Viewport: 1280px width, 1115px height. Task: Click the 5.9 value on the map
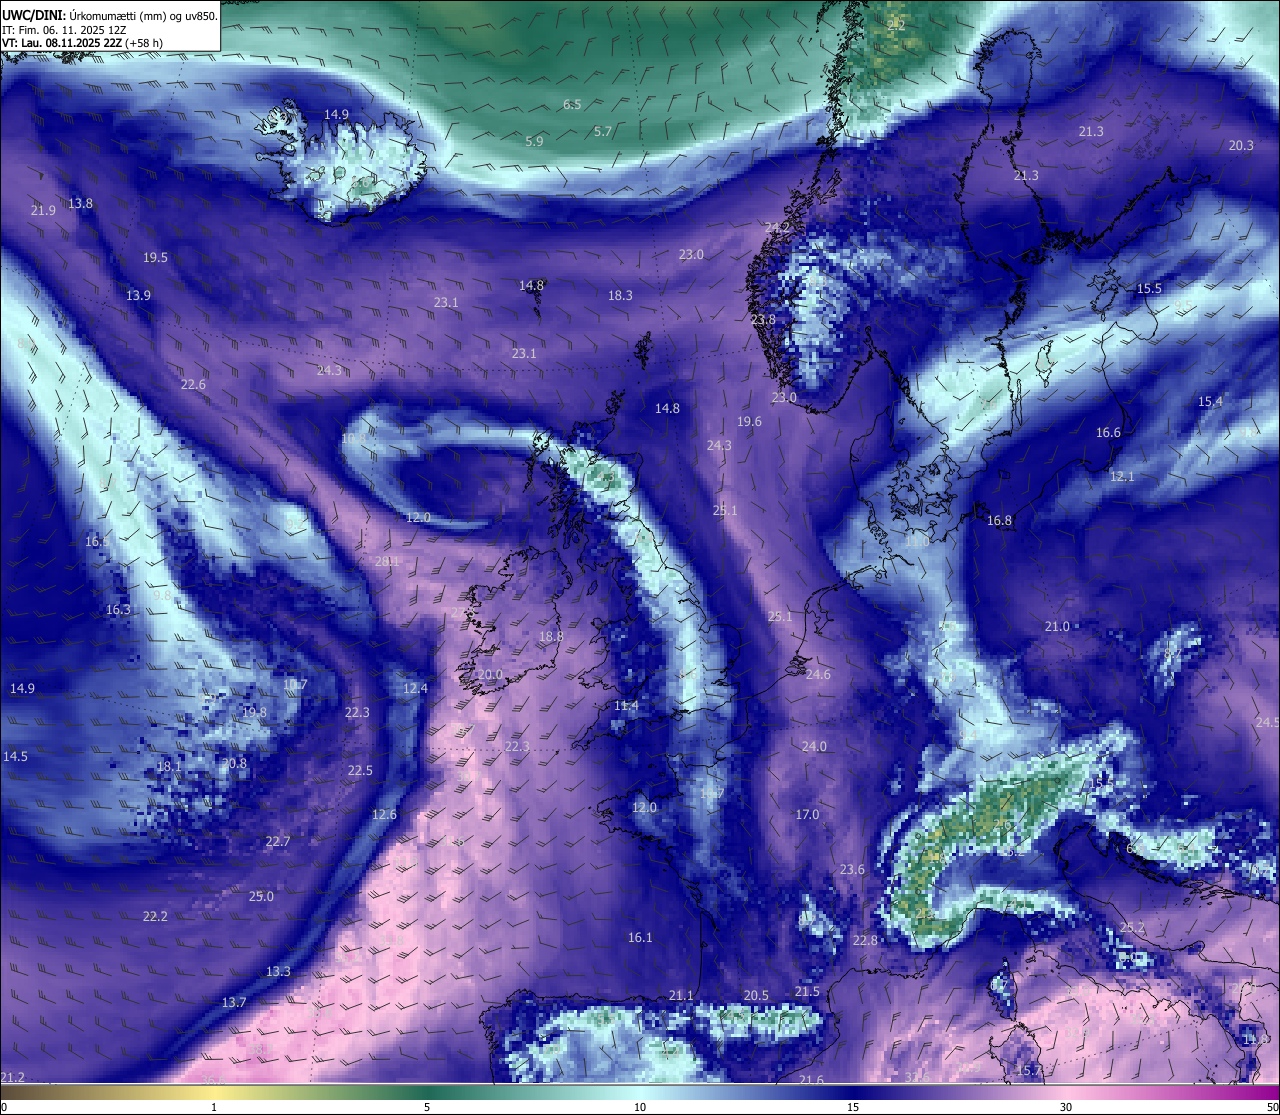534,142
